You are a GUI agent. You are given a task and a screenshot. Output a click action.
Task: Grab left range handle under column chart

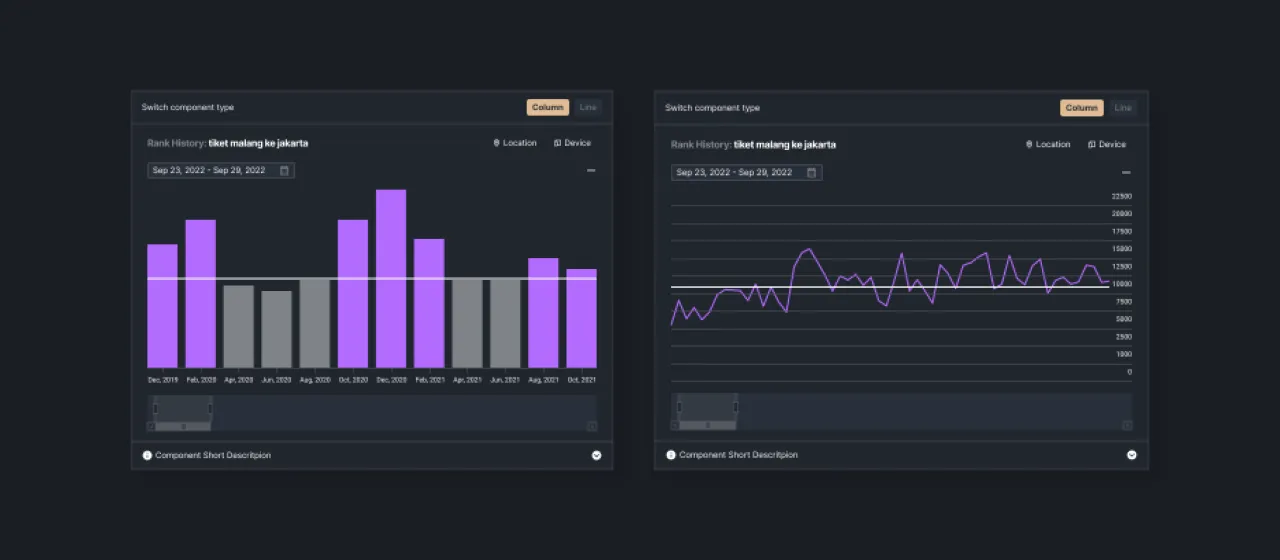click(x=154, y=407)
